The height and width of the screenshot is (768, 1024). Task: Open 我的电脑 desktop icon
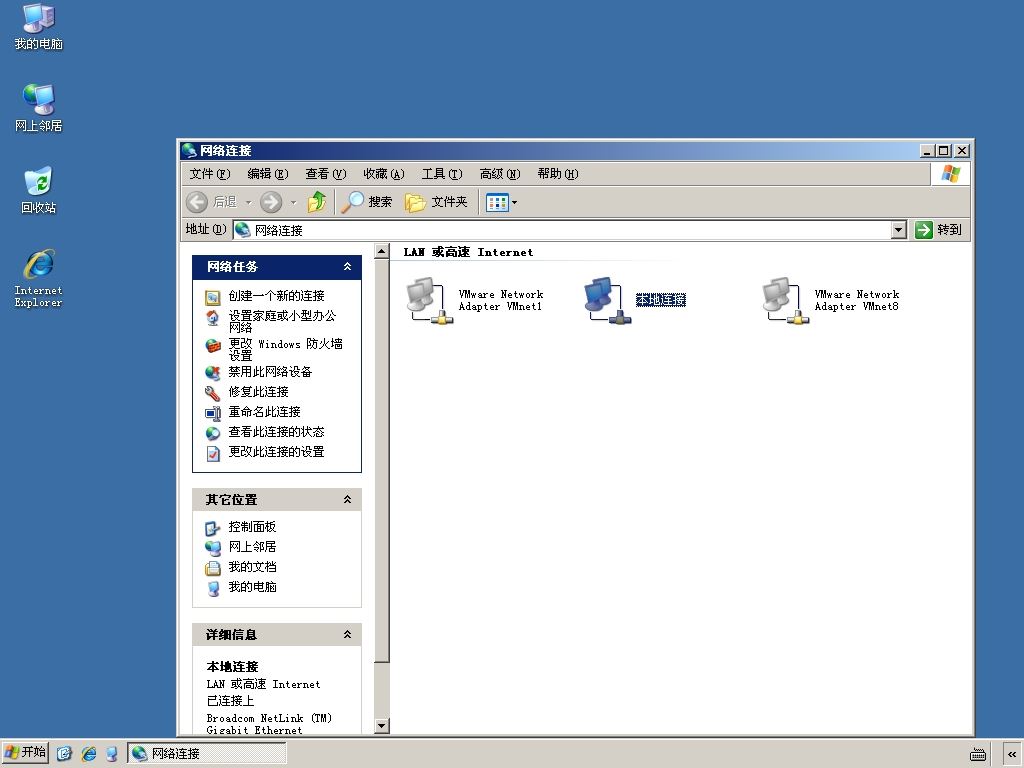(x=39, y=26)
